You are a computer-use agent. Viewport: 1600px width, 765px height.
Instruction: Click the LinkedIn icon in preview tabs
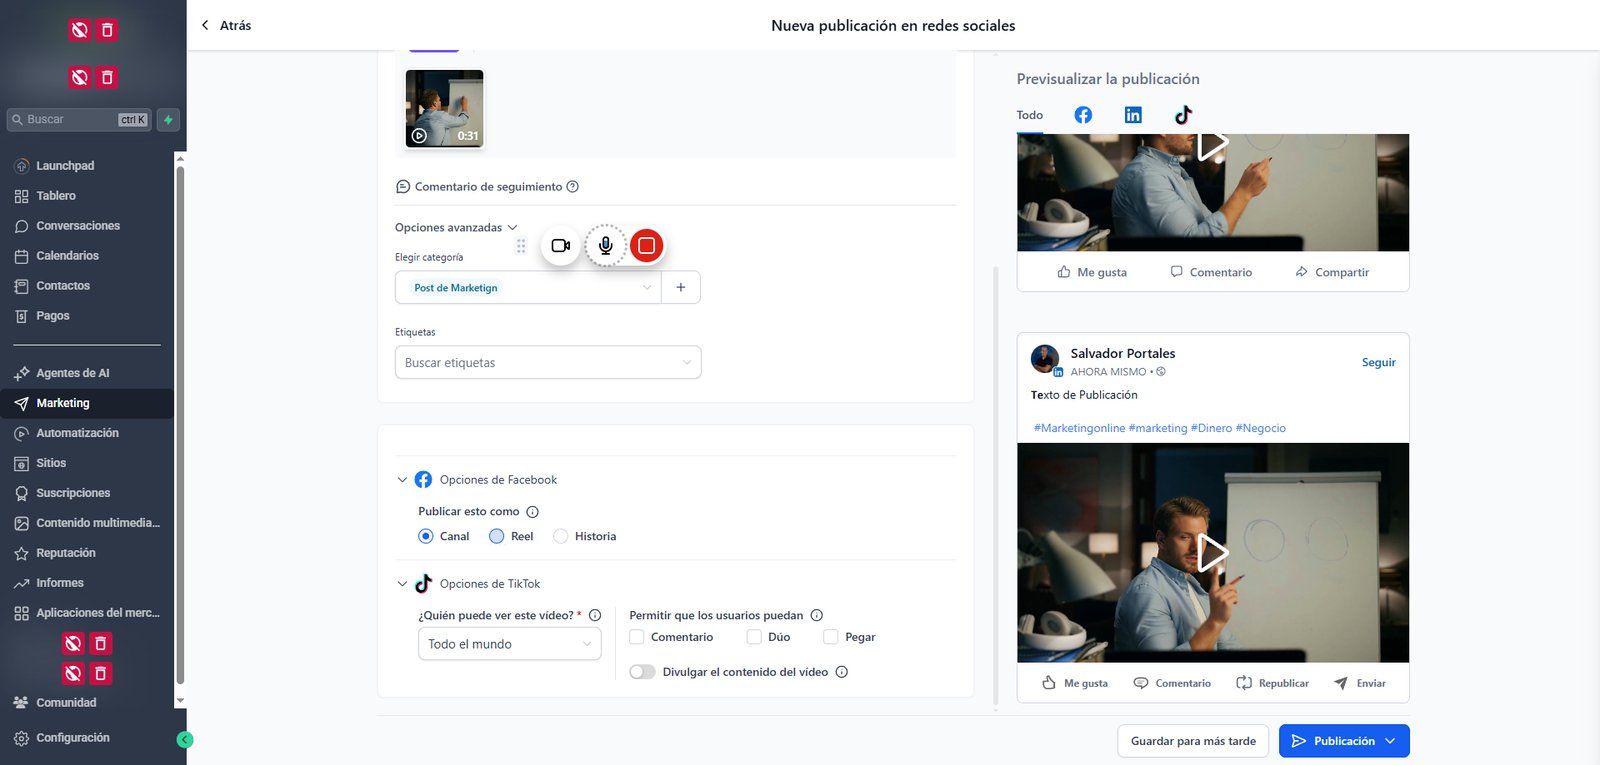pyautogui.click(x=1133, y=115)
